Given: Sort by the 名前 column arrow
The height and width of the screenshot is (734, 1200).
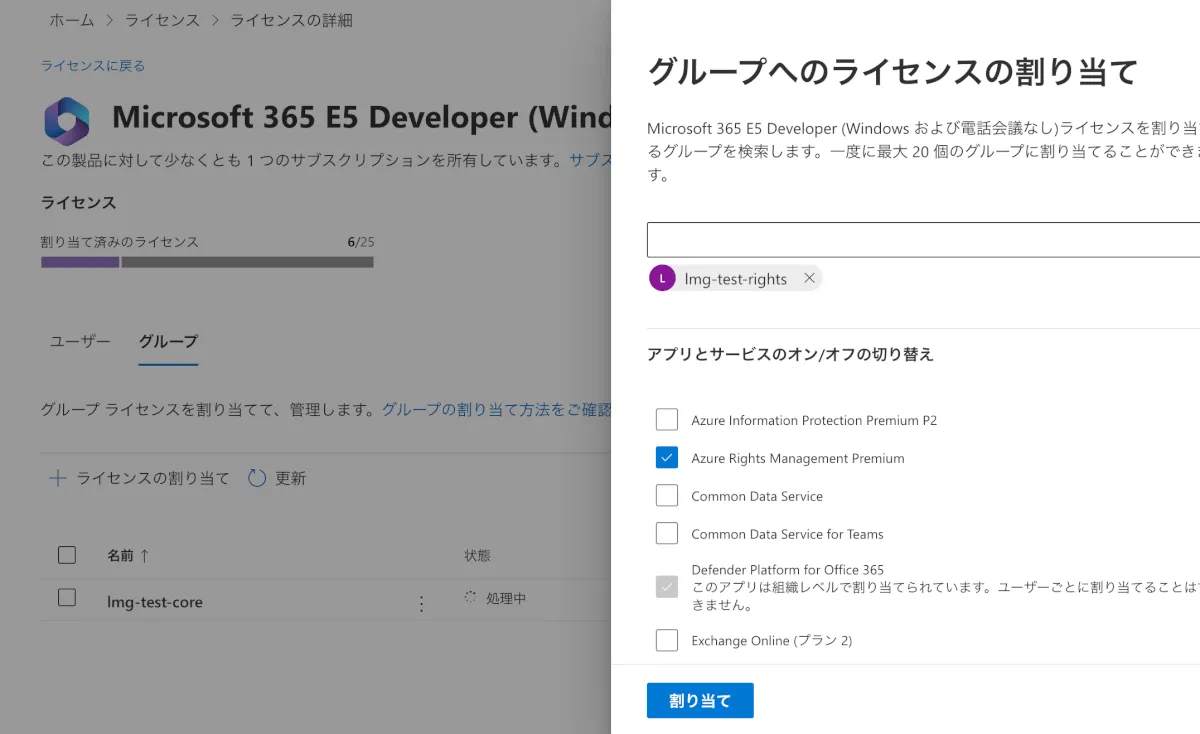Looking at the screenshot, I should [144, 556].
